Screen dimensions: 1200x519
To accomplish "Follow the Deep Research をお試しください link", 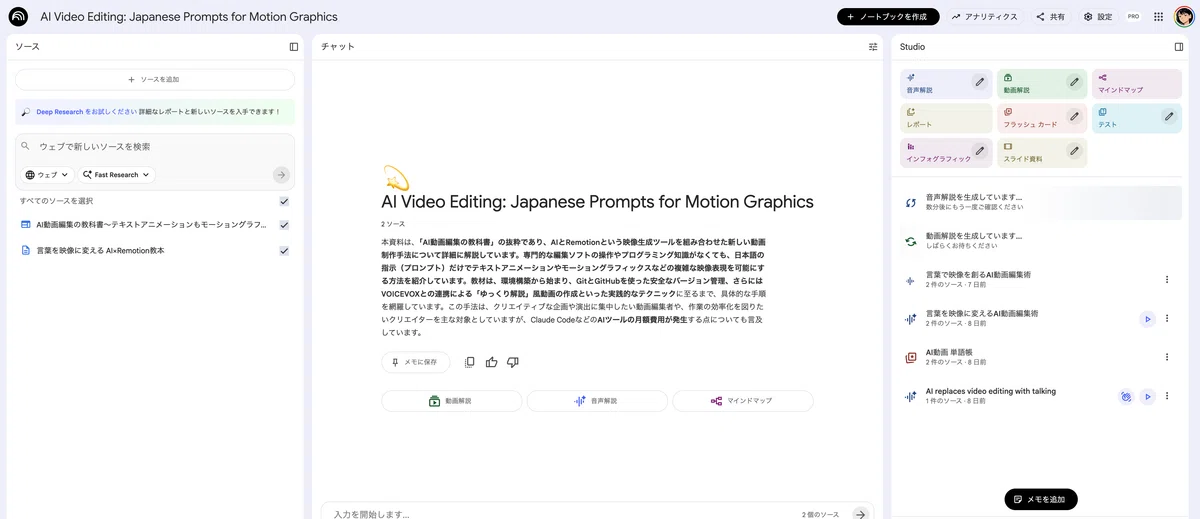I will click(x=86, y=112).
